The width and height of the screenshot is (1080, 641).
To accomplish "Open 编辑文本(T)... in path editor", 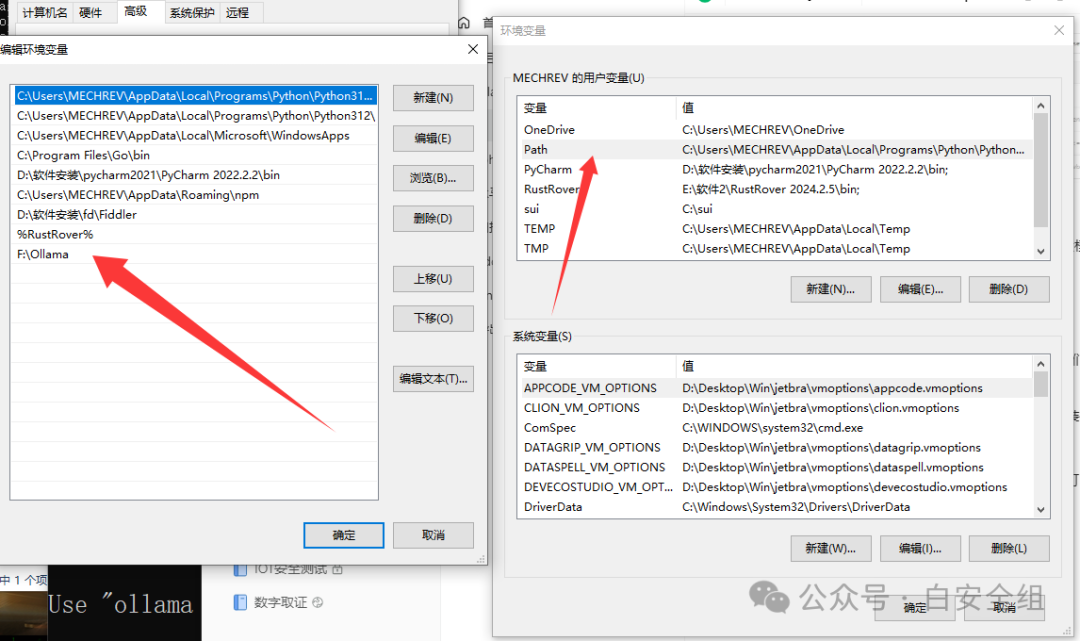I will pyautogui.click(x=433, y=379).
